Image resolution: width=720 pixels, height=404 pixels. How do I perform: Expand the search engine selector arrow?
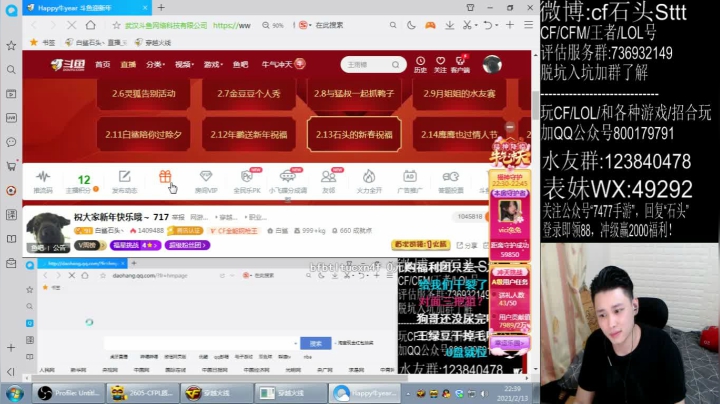click(x=310, y=25)
